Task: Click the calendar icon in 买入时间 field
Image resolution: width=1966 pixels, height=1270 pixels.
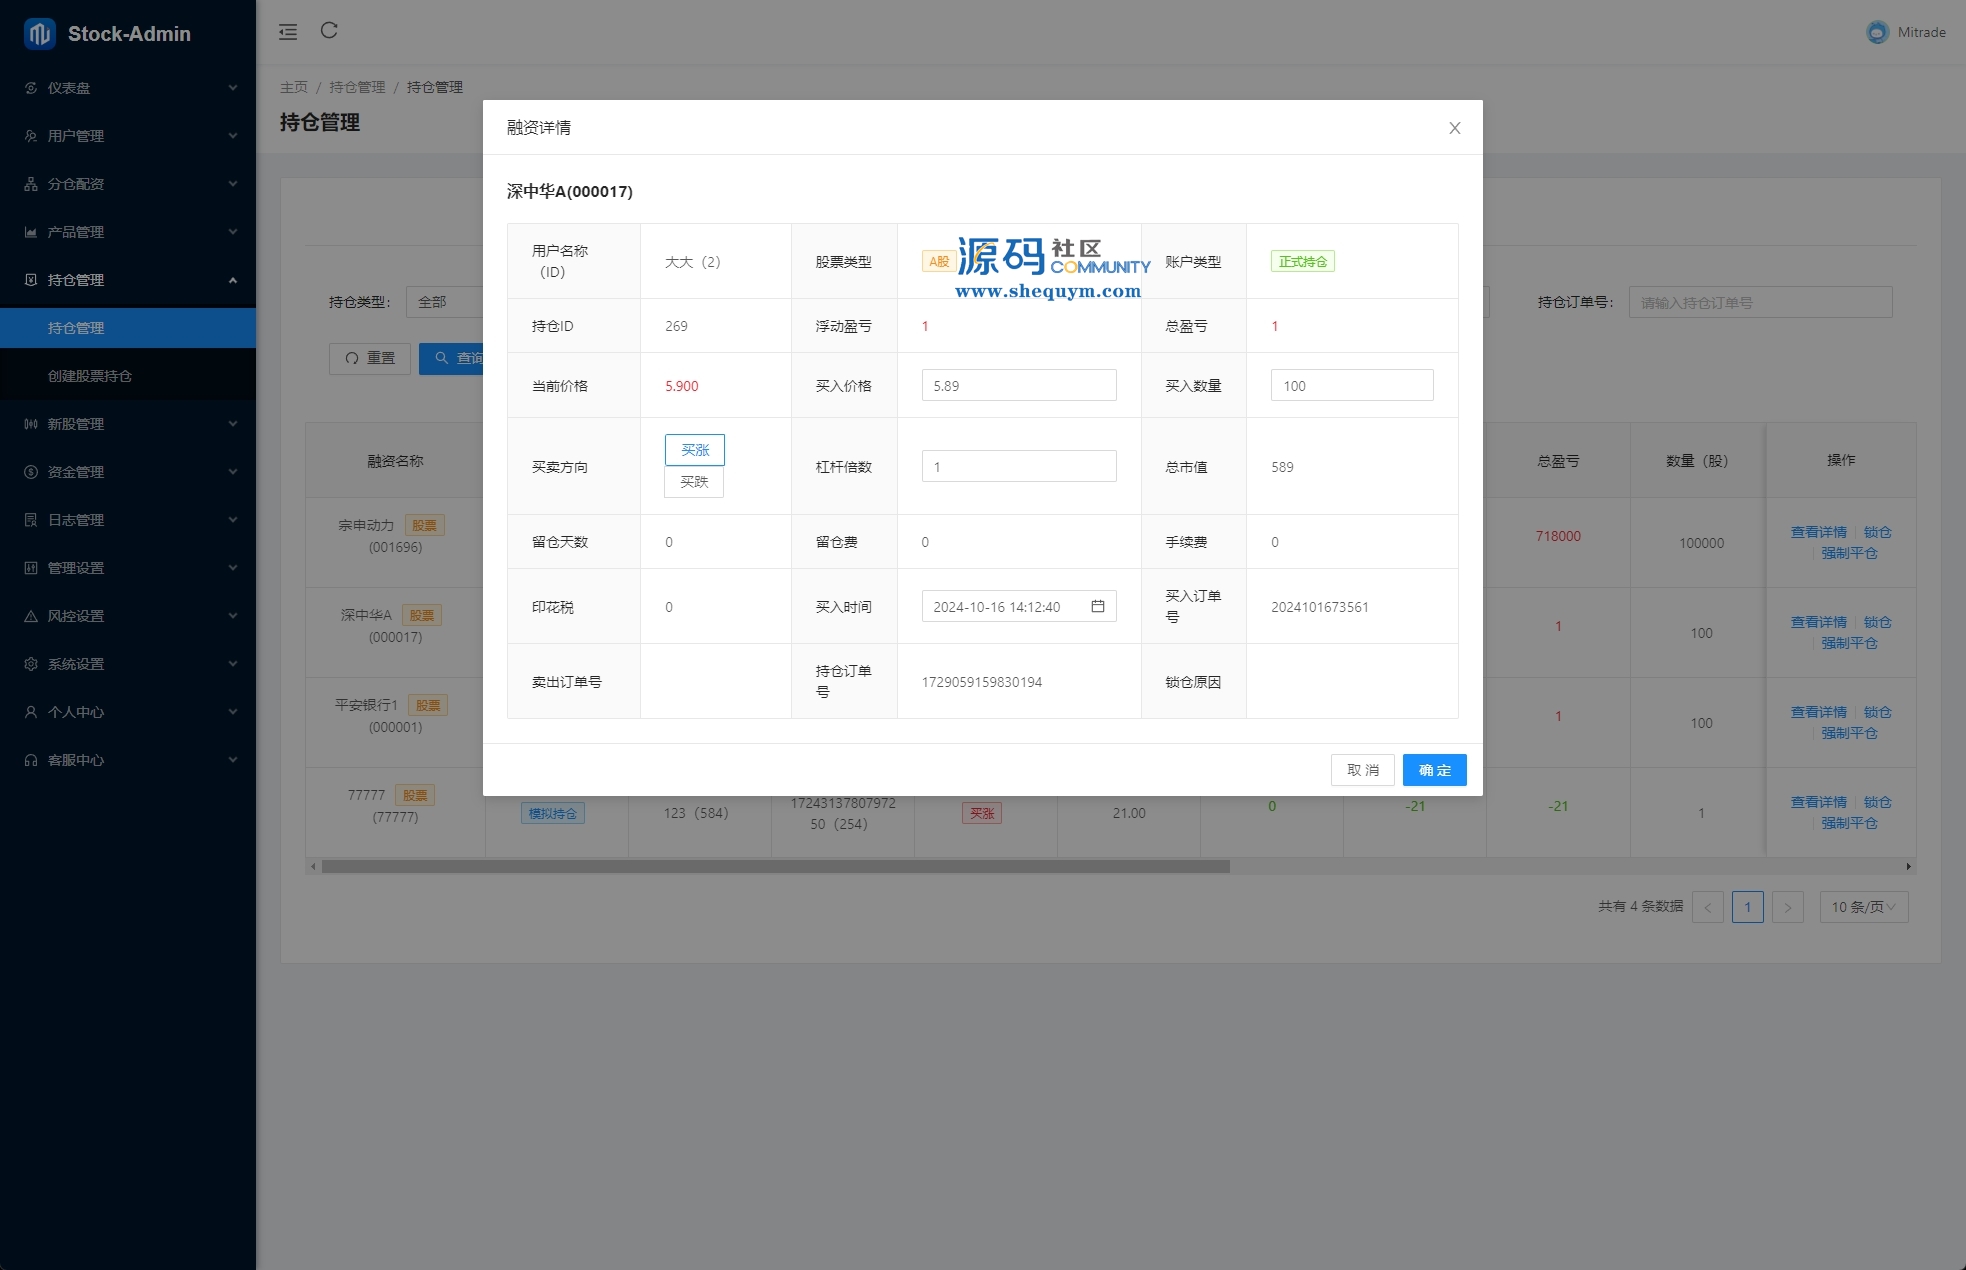Action: (x=1097, y=606)
